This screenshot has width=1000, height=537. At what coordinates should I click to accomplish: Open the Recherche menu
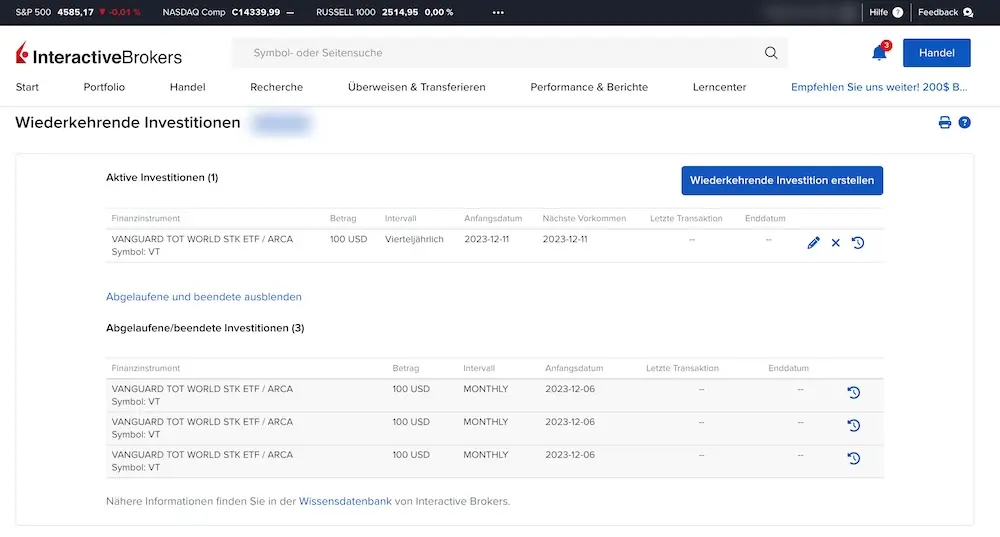pos(276,87)
